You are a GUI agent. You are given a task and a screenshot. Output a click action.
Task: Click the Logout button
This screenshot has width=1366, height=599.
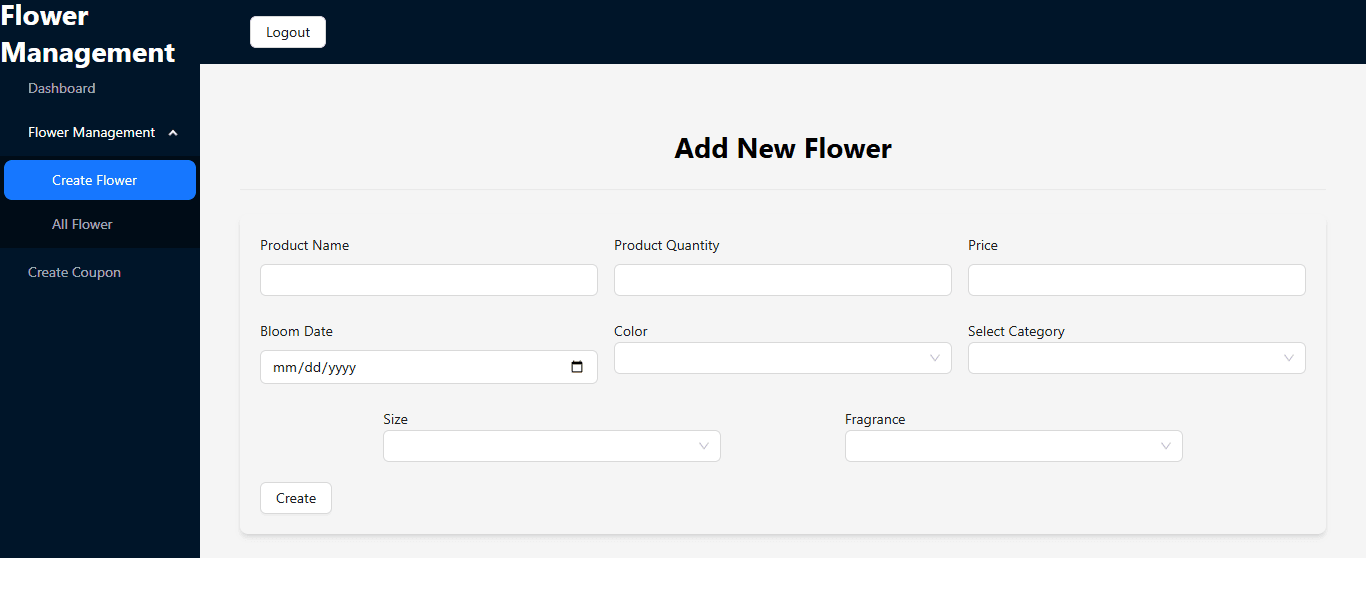[288, 32]
